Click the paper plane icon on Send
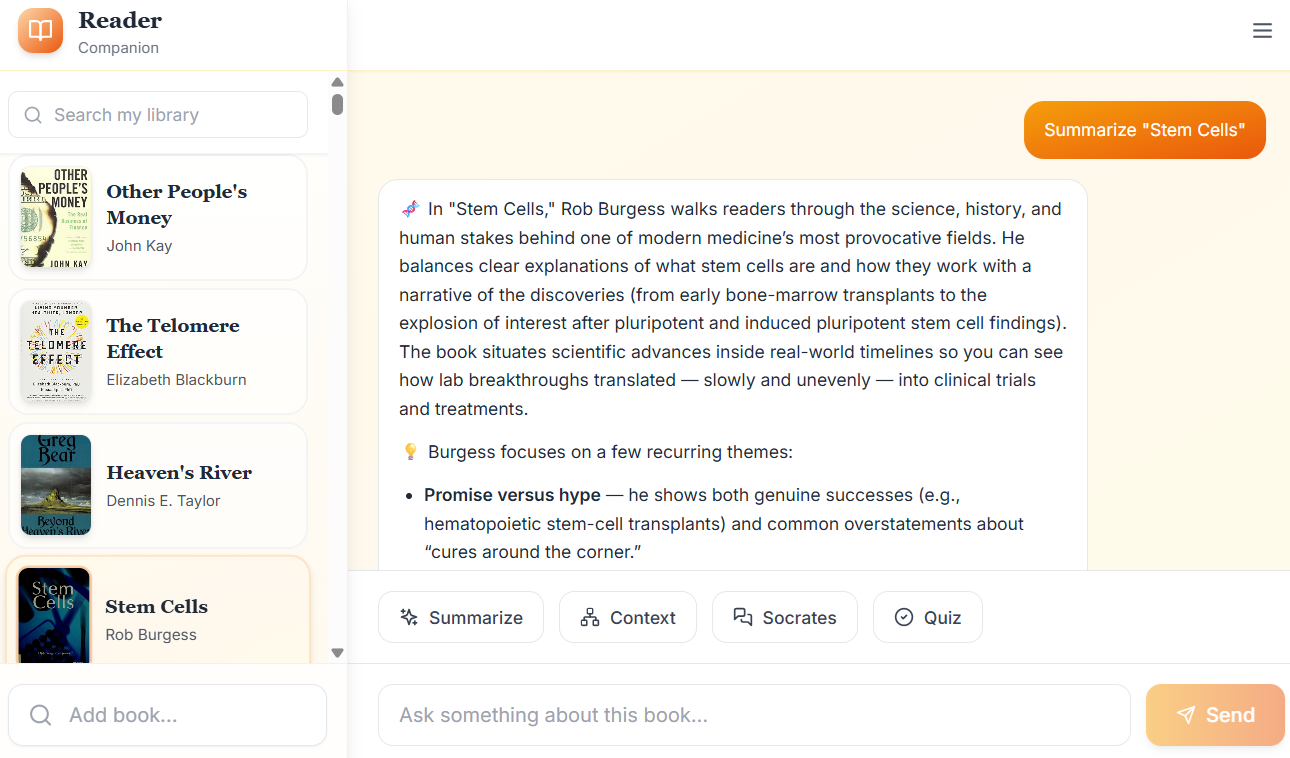Screen dimensions: 1290x758 [x=1187, y=715]
